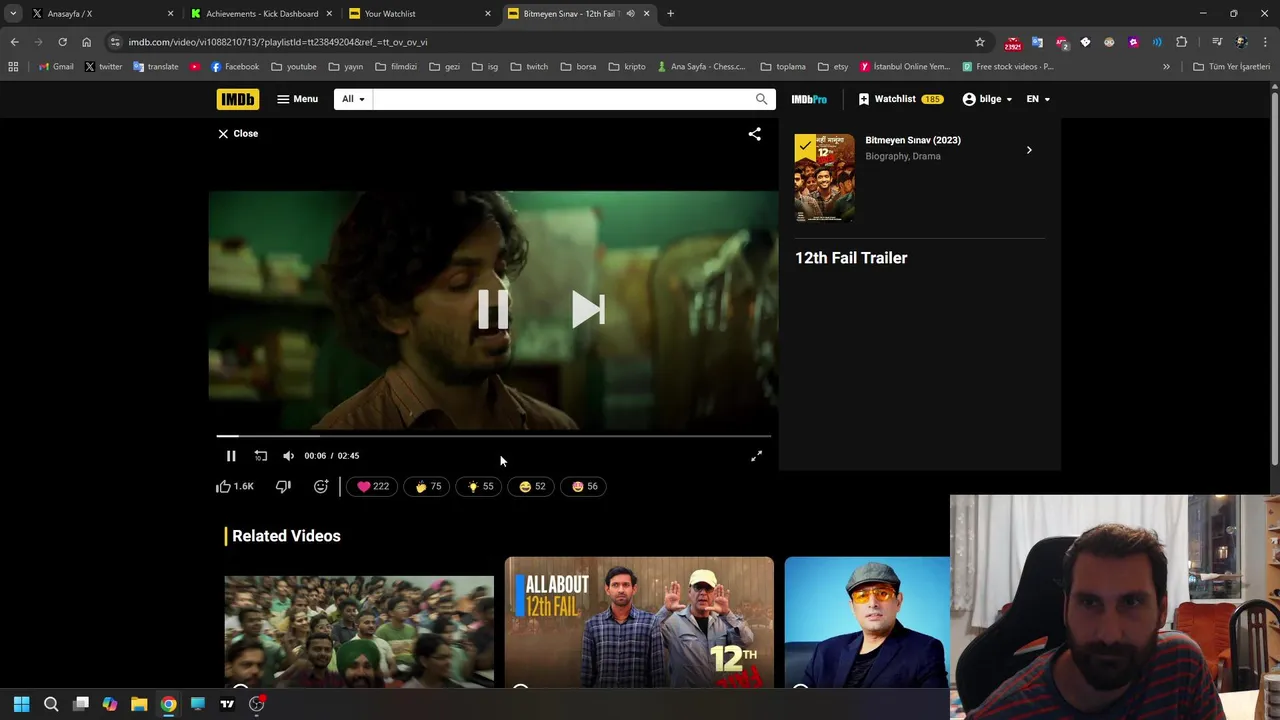1280x720 pixels.
Task: Show more bookmarks chevron
Action: point(1166,67)
